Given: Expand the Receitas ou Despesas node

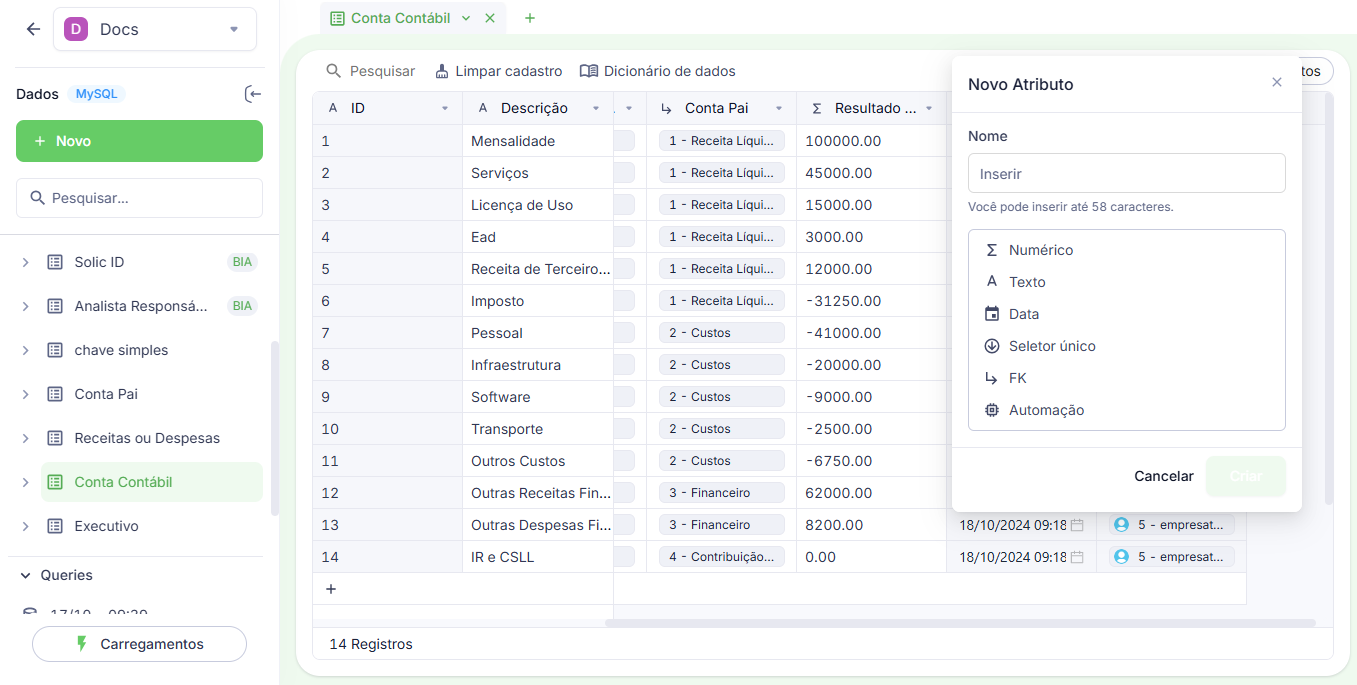Looking at the screenshot, I should [x=25, y=438].
